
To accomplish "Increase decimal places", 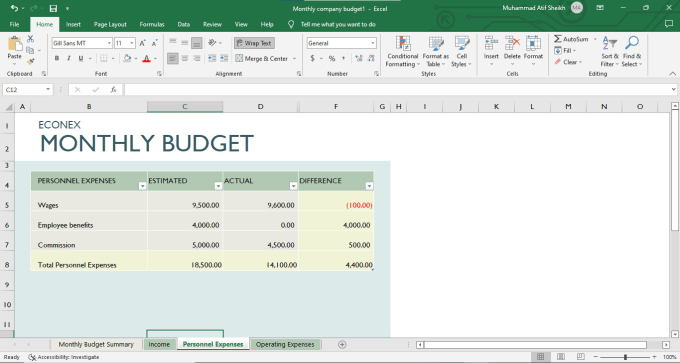I will (359, 58).
